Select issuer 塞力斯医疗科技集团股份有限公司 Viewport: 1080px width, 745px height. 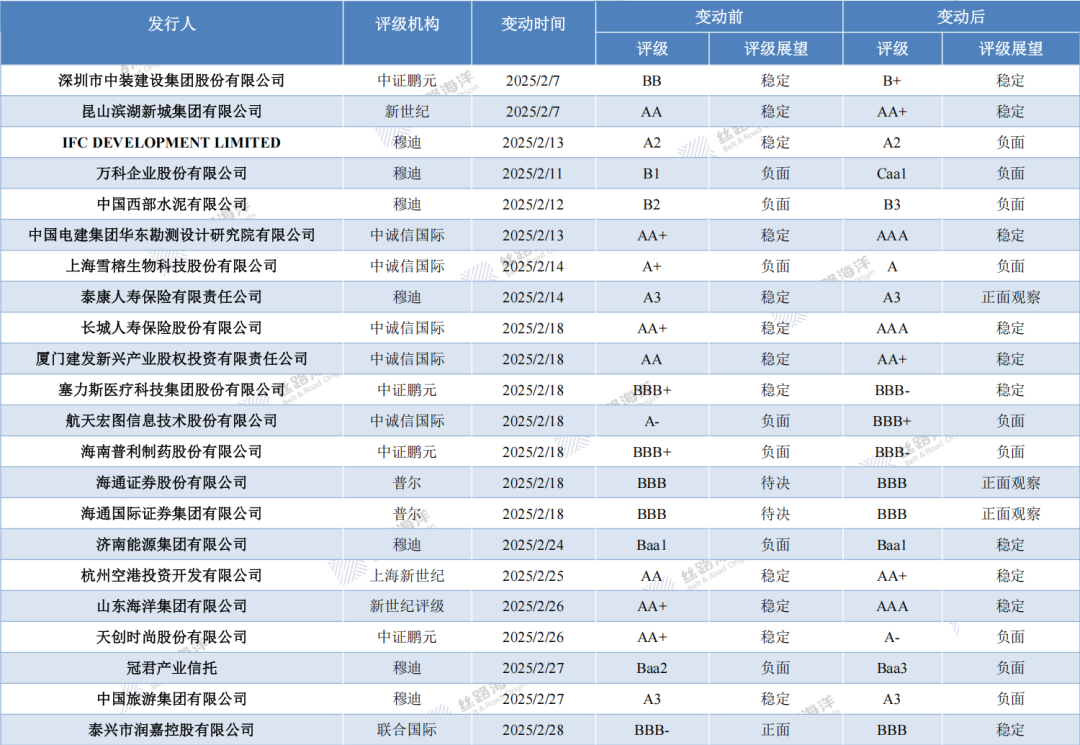[172, 390]
